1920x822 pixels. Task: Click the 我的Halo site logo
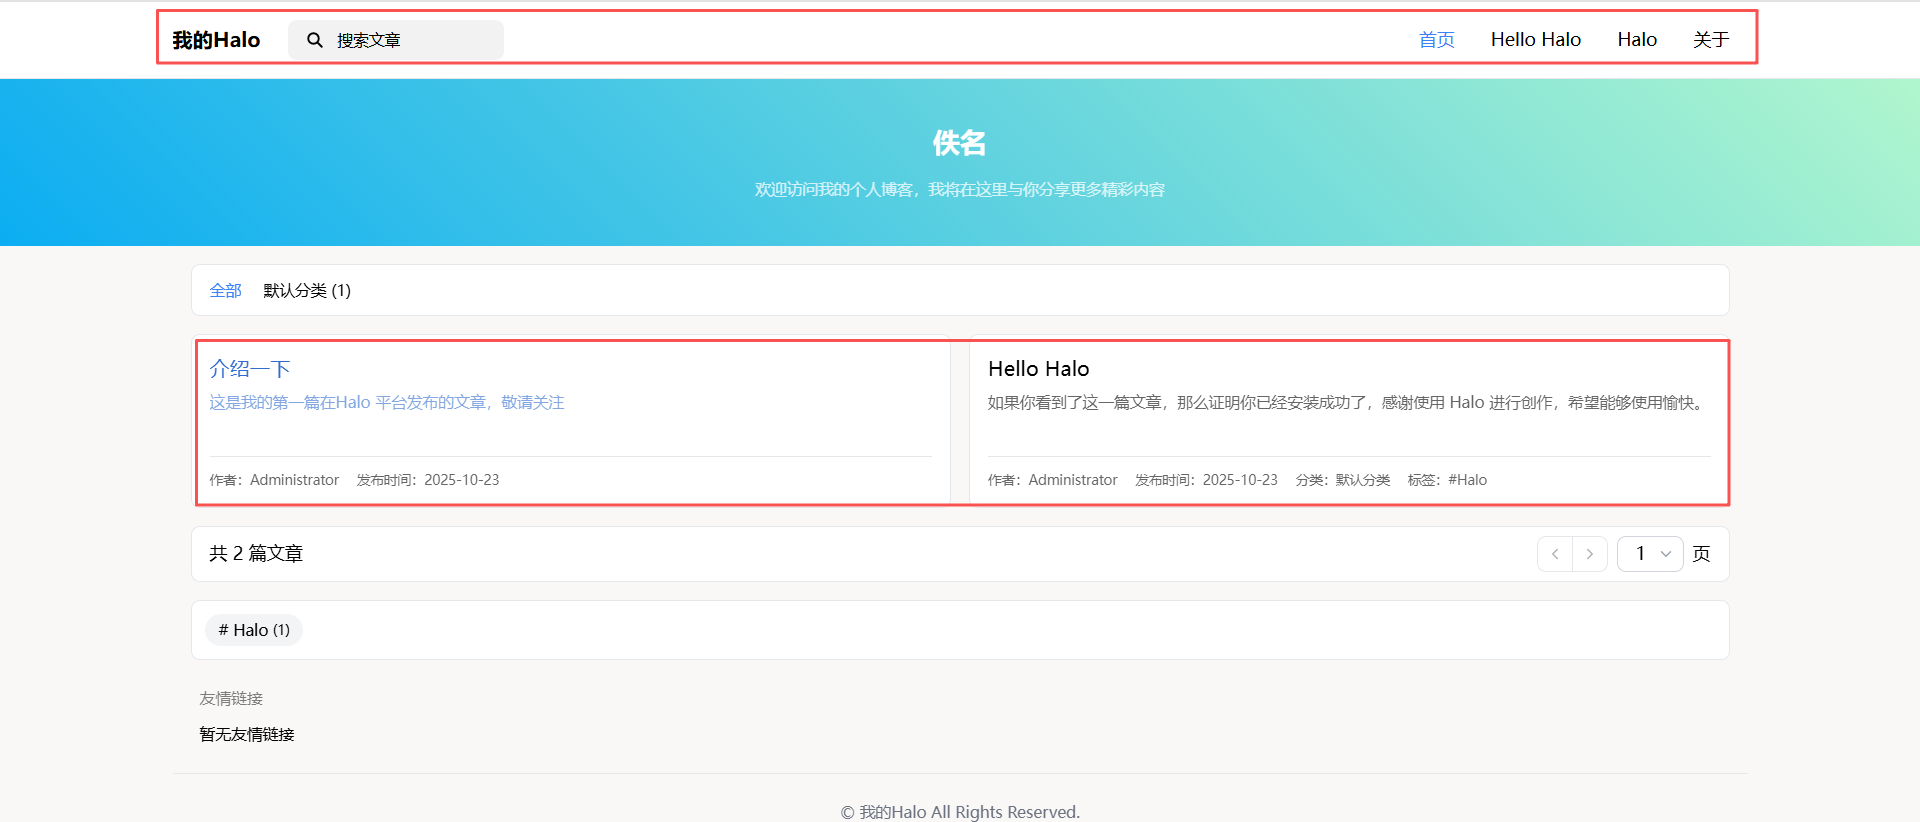tap(216, 40)
